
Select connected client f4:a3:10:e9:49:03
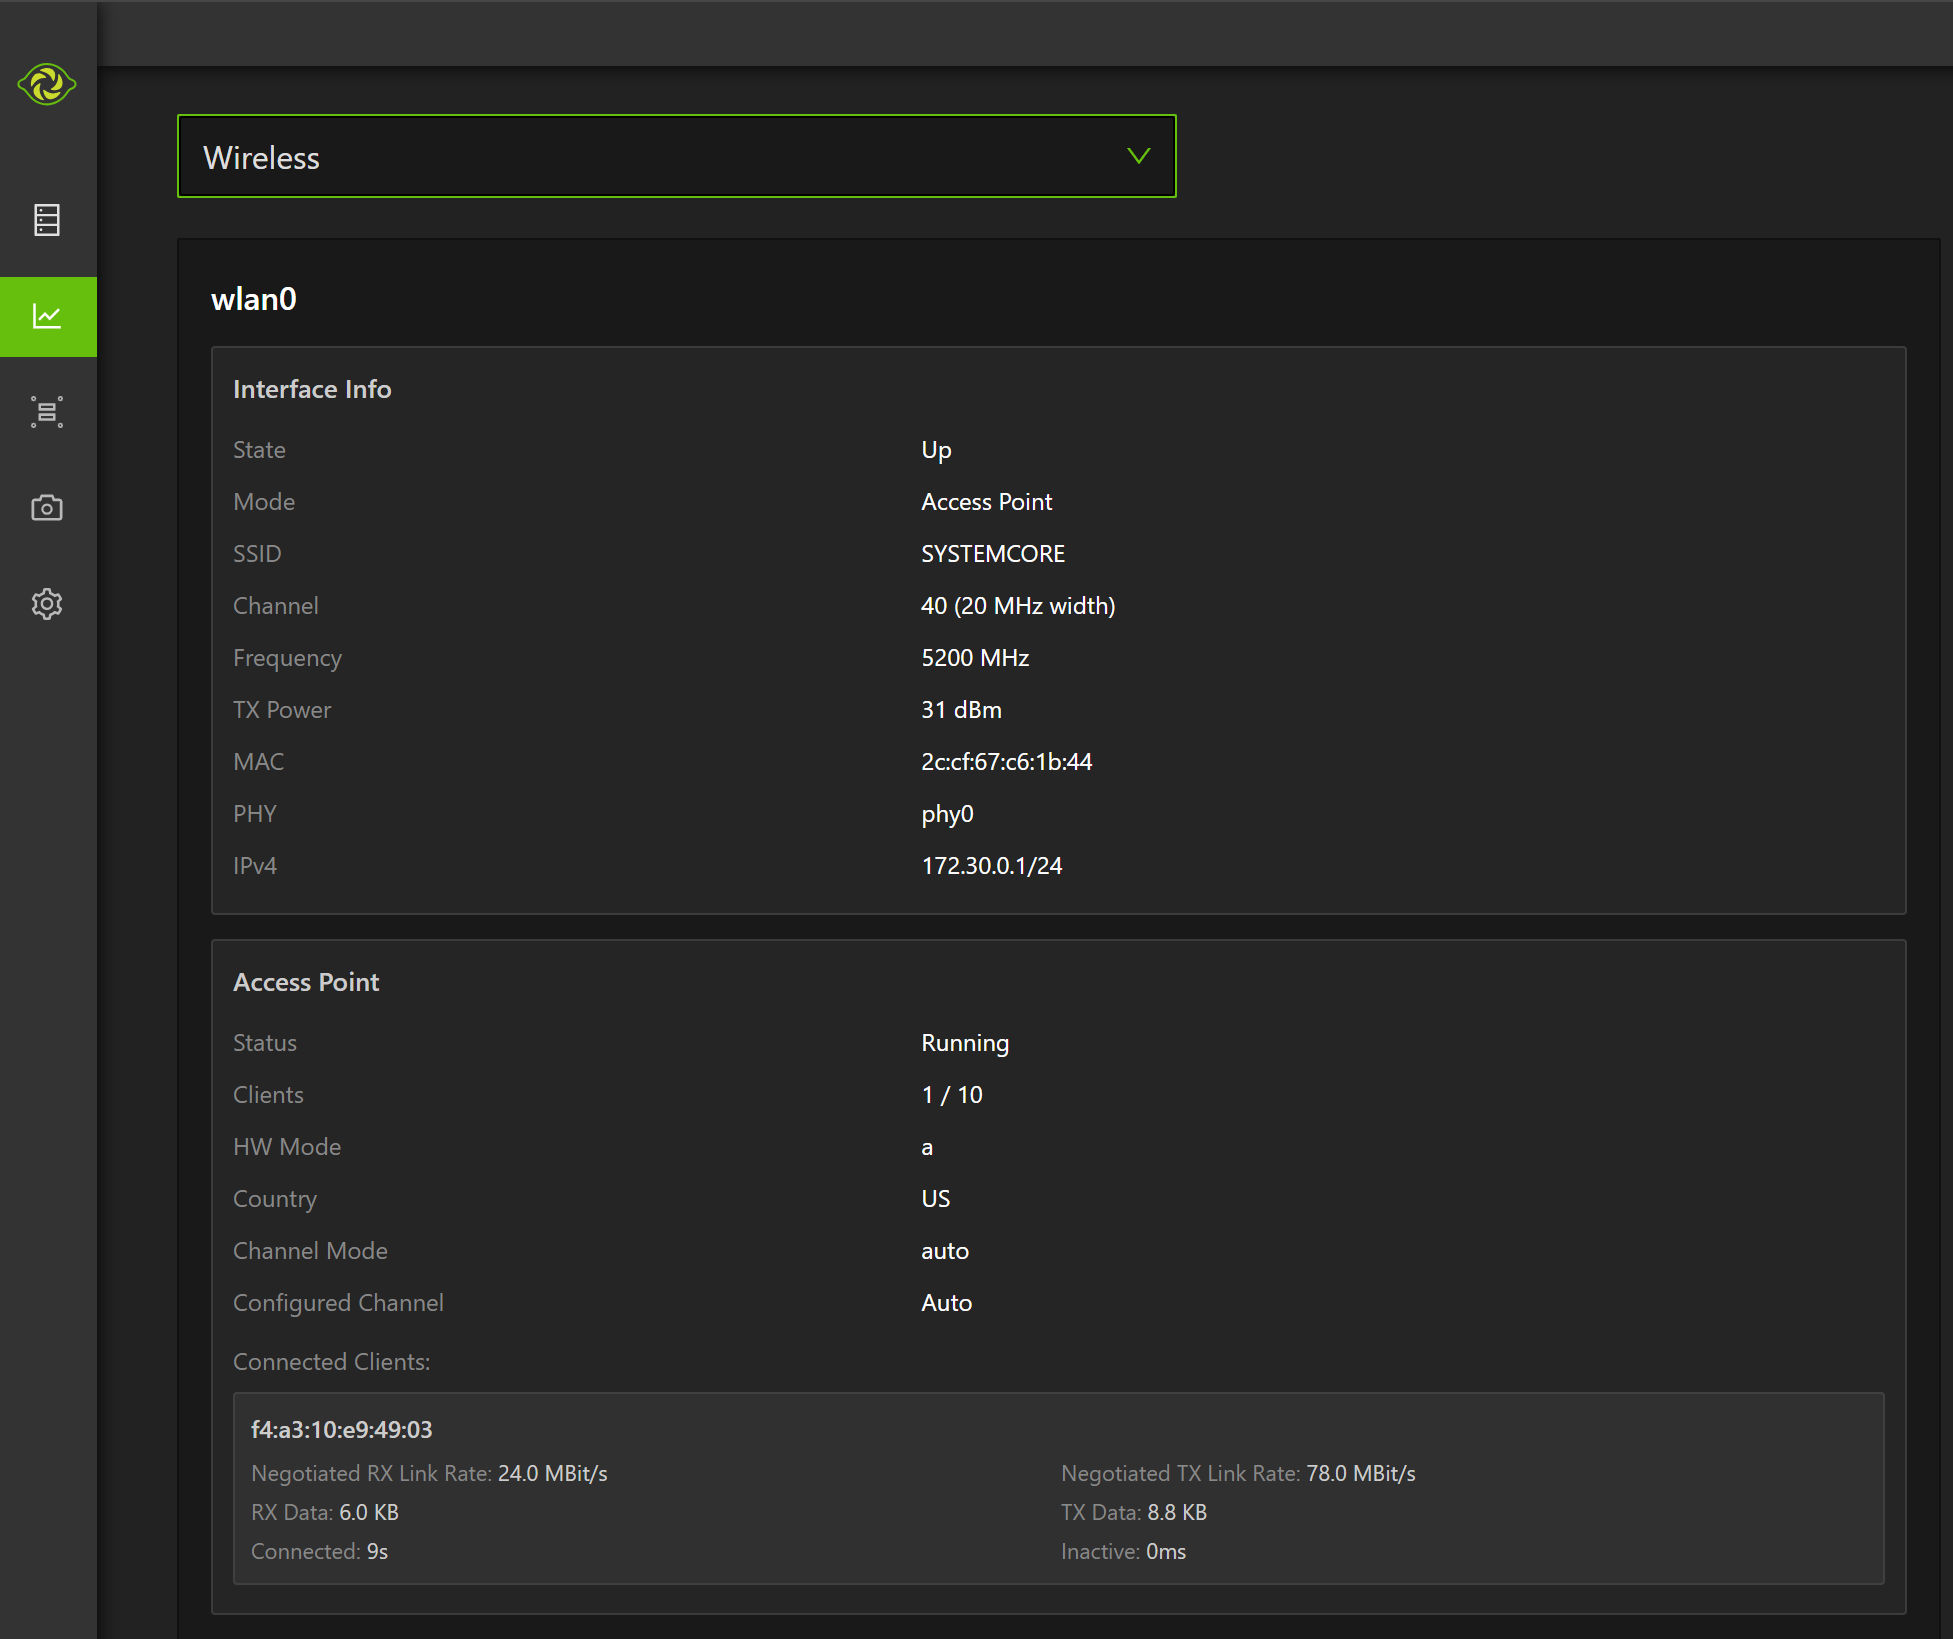(342, 1430)
